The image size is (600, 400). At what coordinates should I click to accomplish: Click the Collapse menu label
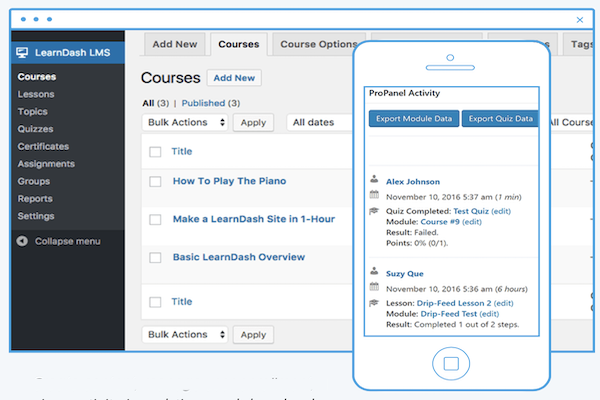[68, 242]
